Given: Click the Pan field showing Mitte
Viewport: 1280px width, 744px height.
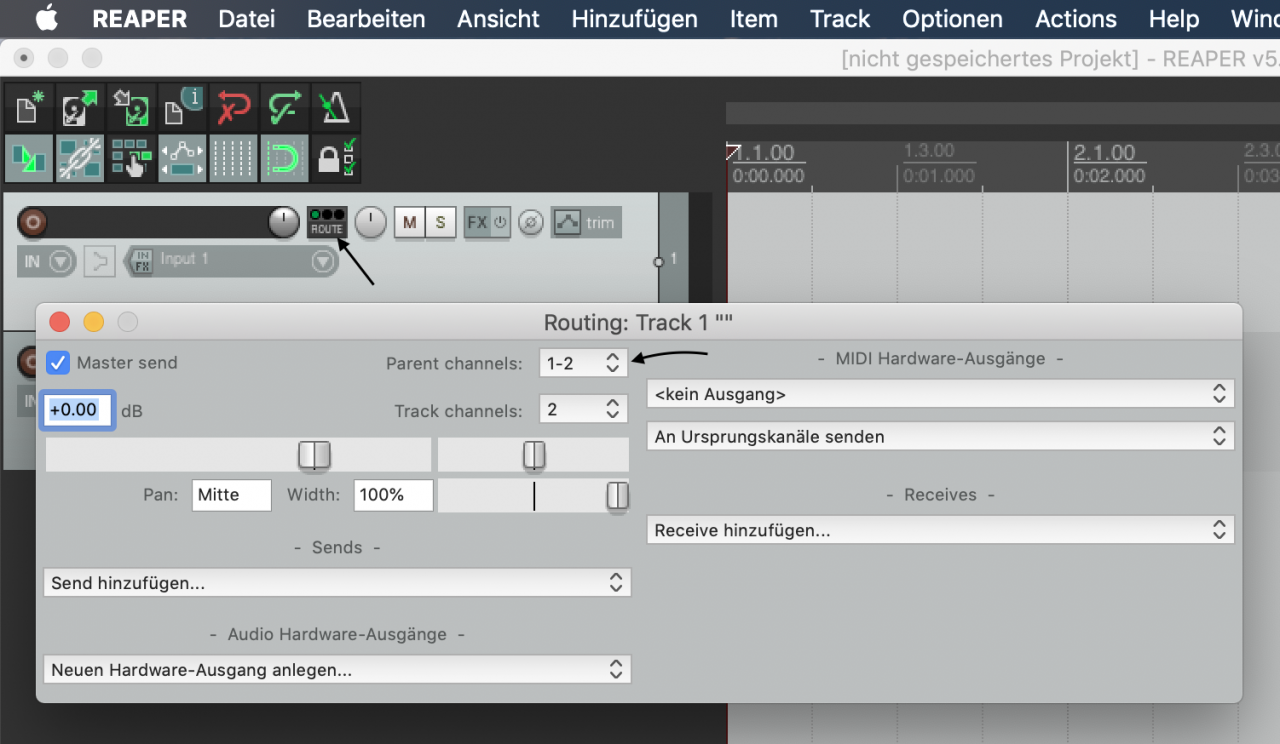Looking at the screenshot, I should pyautogui.click(x=231, y=495).
